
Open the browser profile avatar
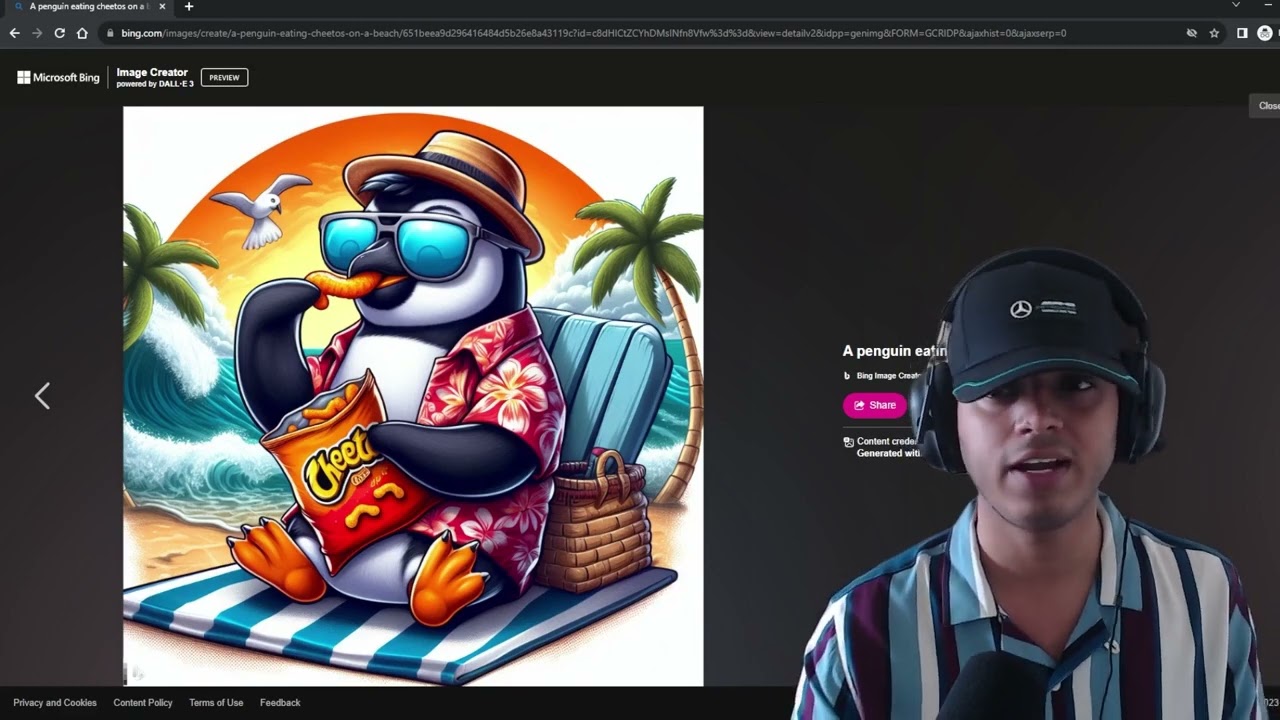1265,33
